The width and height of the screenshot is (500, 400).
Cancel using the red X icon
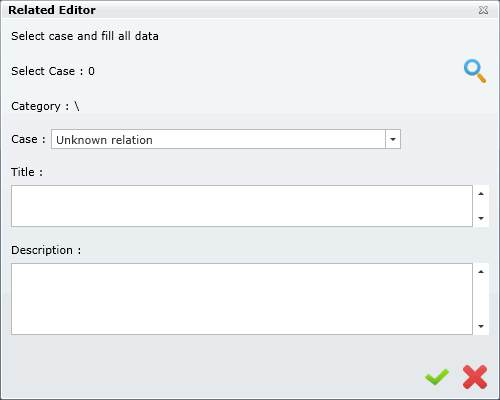point(475,377)
